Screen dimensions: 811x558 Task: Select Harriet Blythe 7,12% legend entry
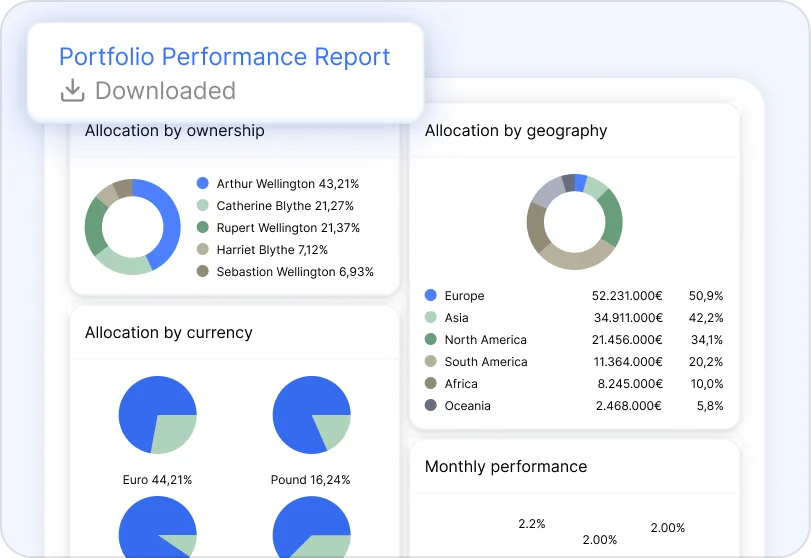[272, 250]
